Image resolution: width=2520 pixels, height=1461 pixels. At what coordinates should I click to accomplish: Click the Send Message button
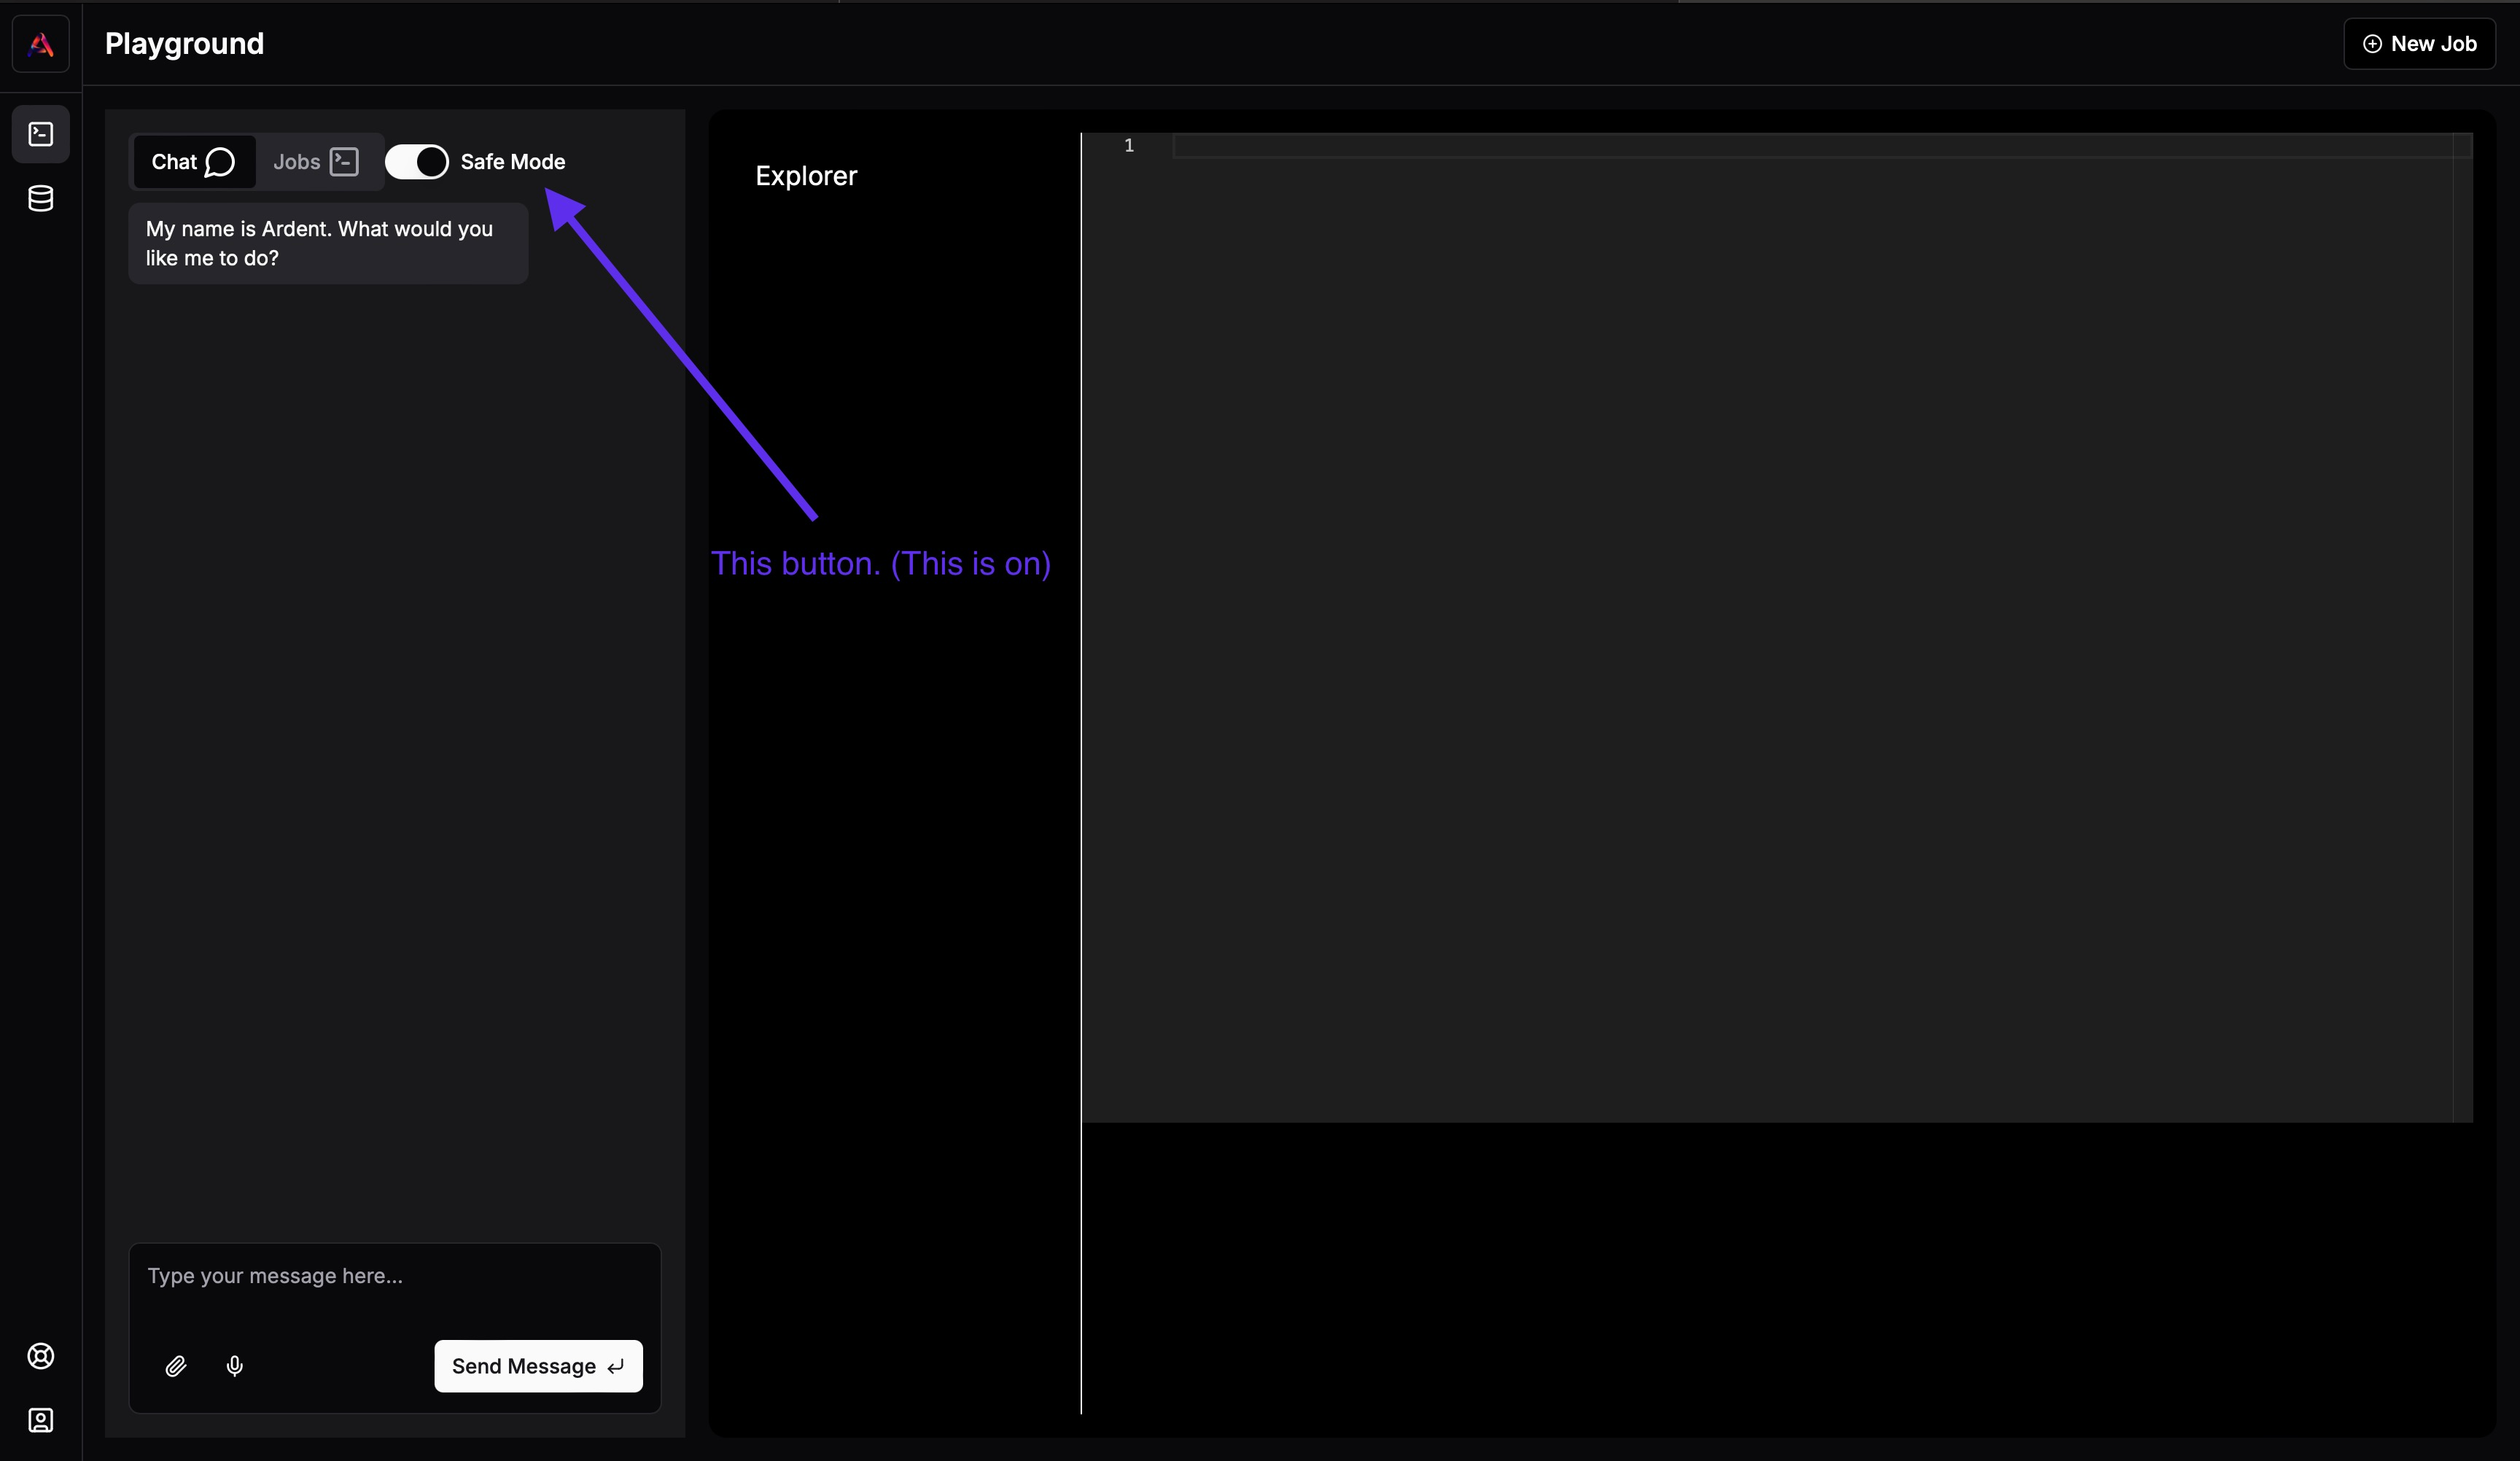tap(538, 1366)
